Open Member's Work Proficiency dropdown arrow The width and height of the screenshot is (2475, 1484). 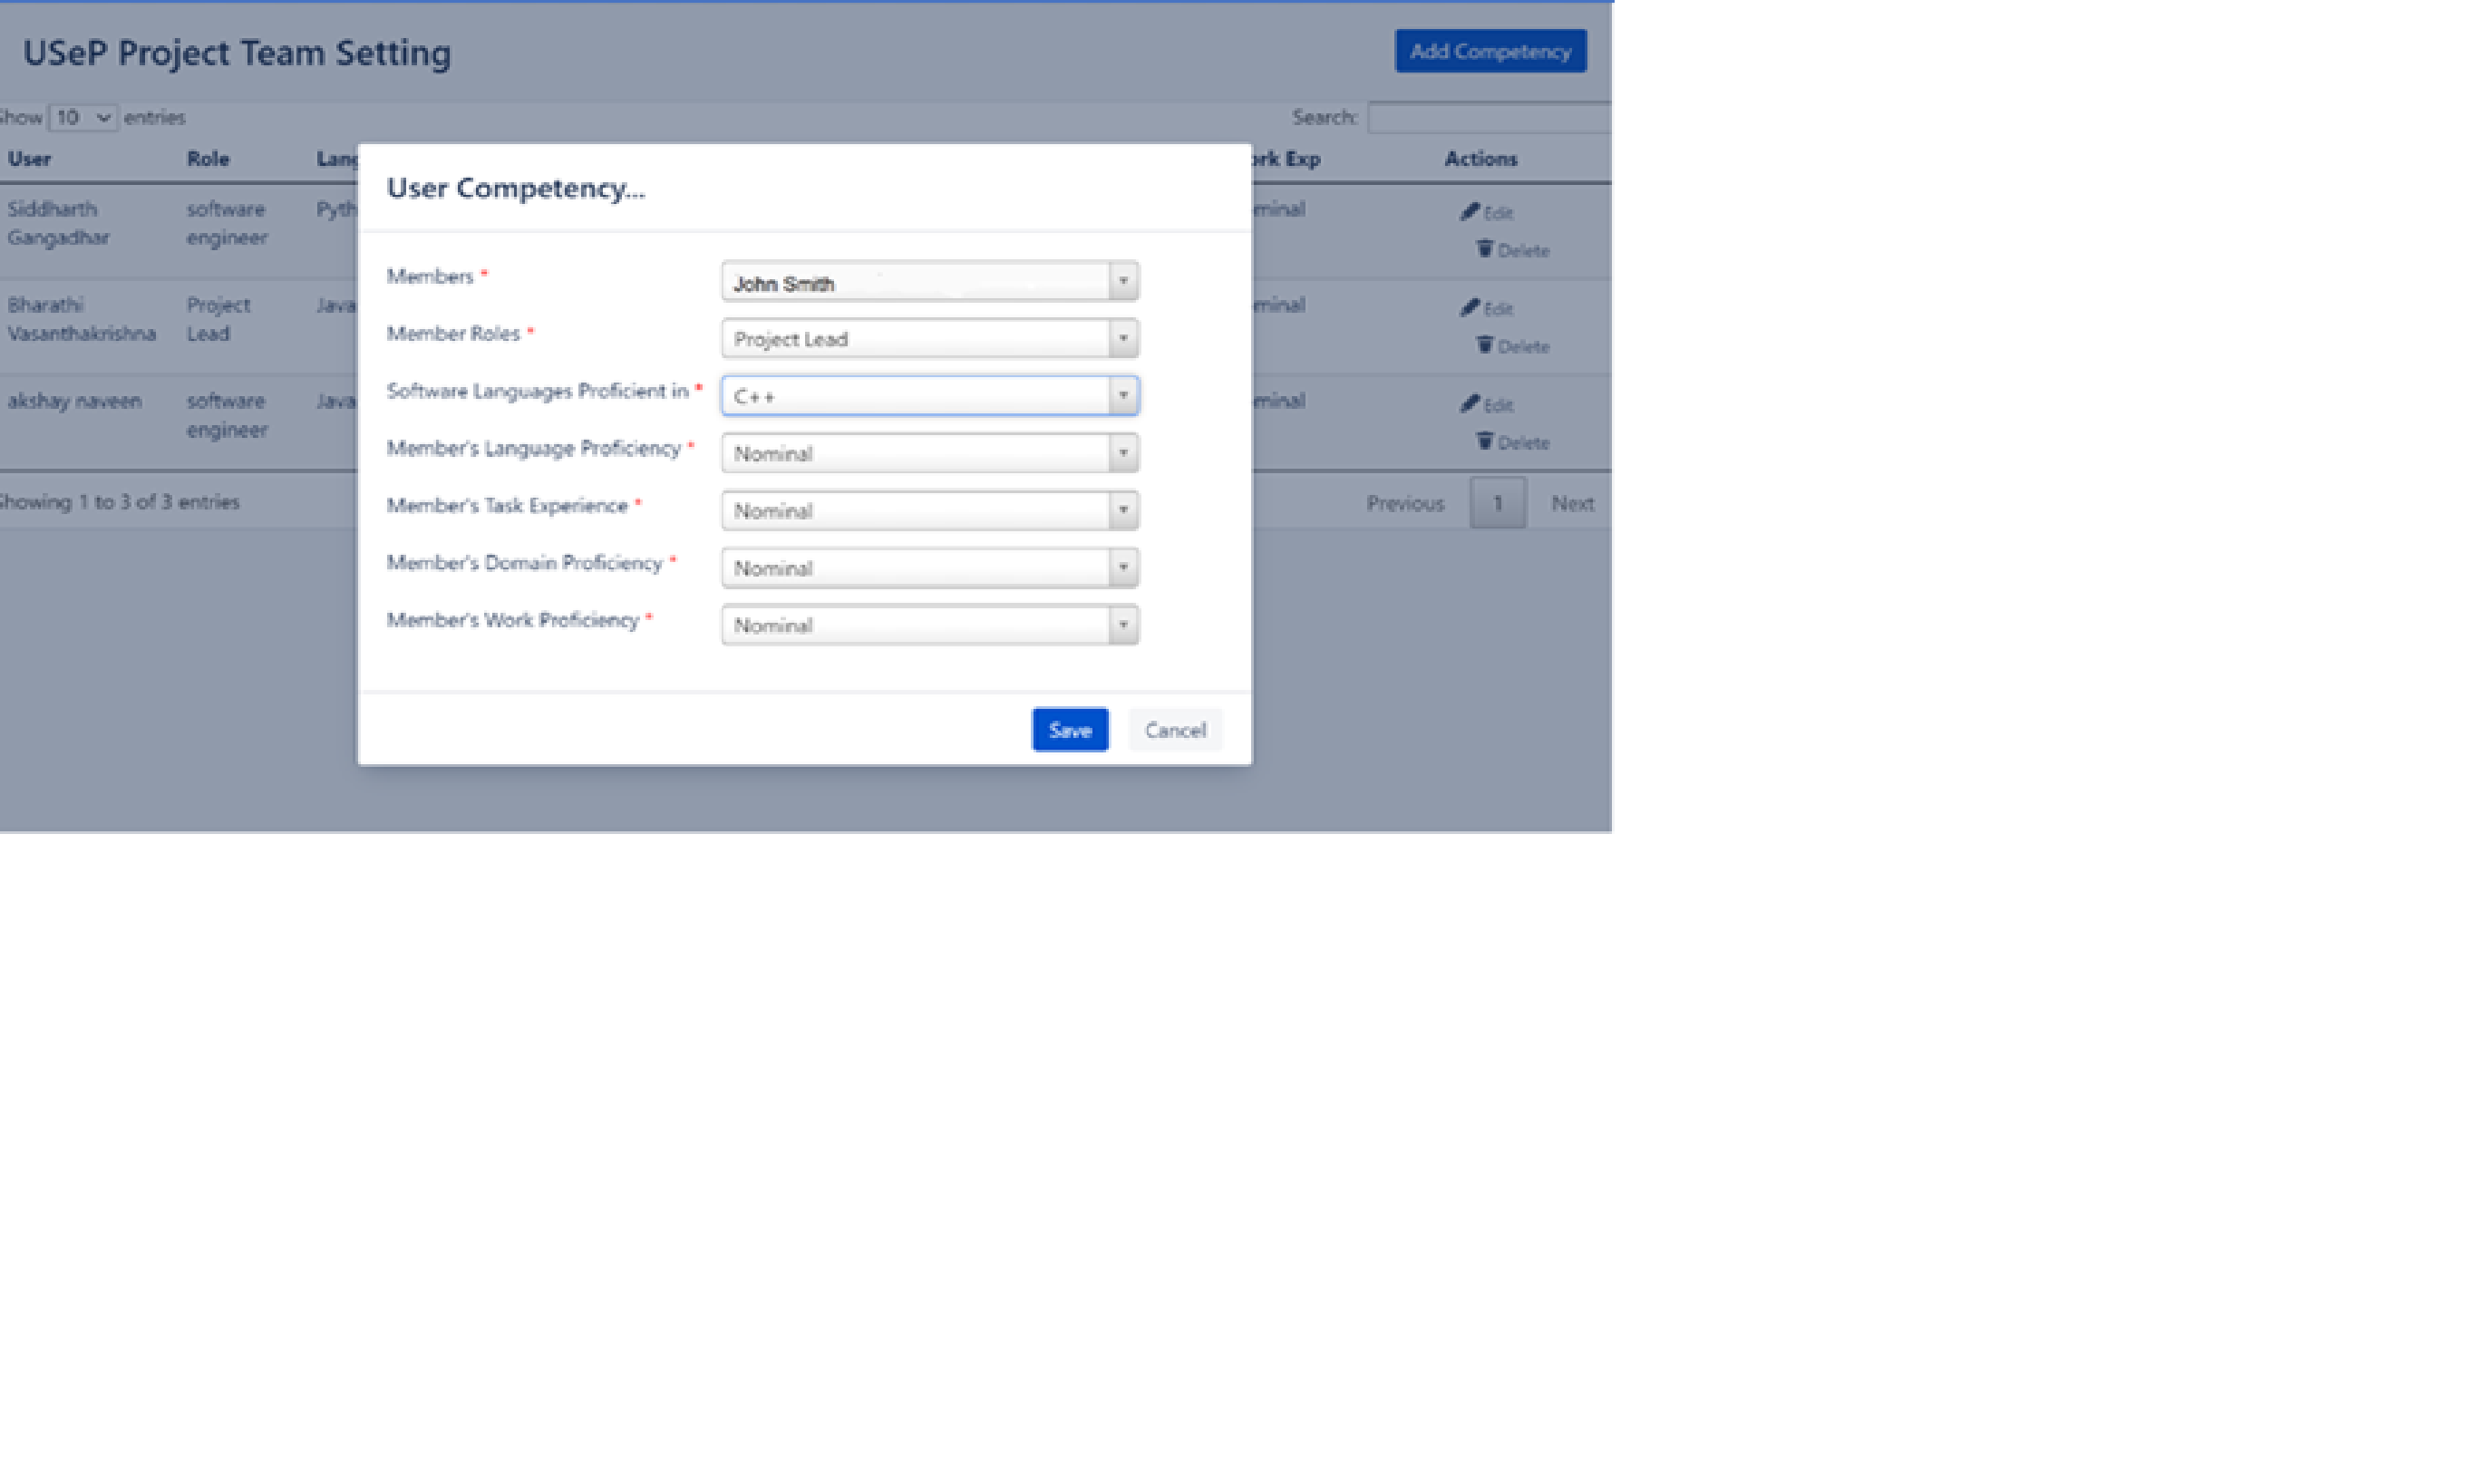click(x=1122, y=625)
